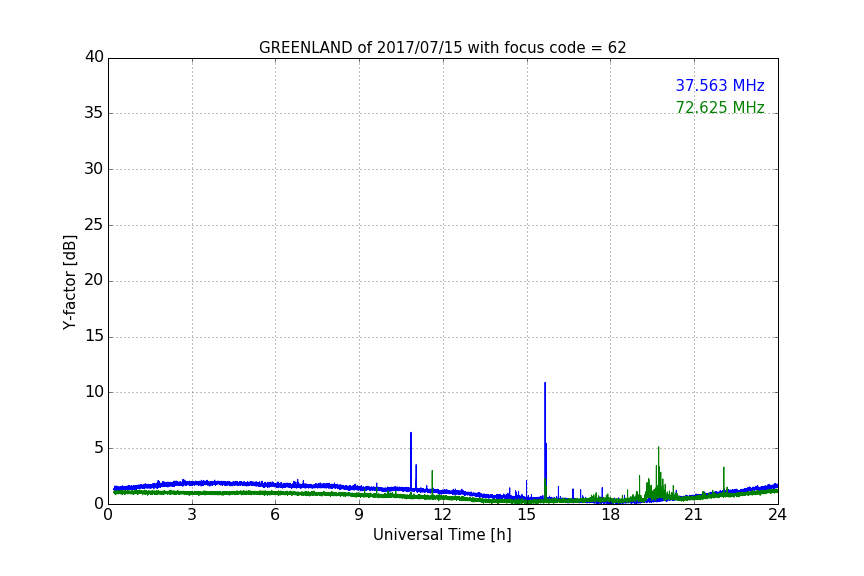The image size is (864, 576).
Task: Click the x-axis tick label '12'
Action: pyautogui.click(x=443, y=515)
